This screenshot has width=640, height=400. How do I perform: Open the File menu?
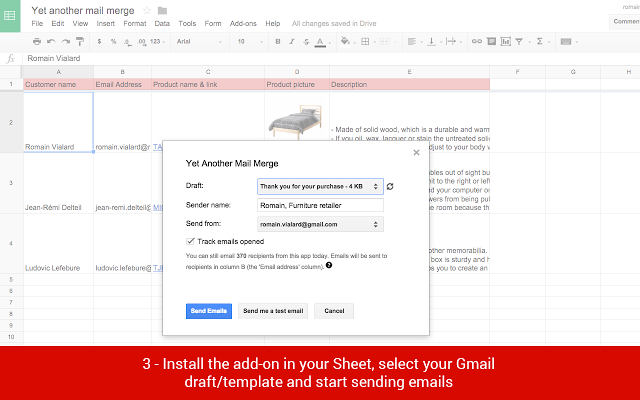[37, 24]
